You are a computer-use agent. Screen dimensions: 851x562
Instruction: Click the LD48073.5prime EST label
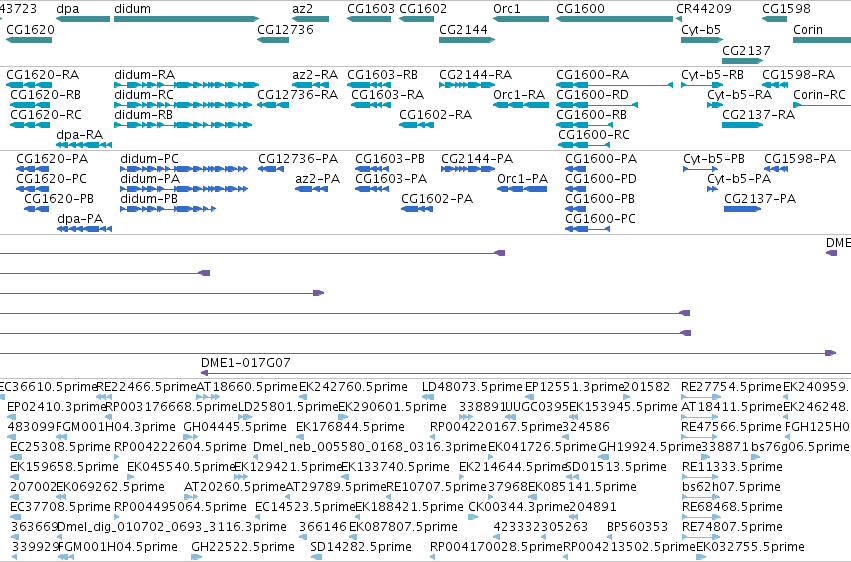pos(472,387)
